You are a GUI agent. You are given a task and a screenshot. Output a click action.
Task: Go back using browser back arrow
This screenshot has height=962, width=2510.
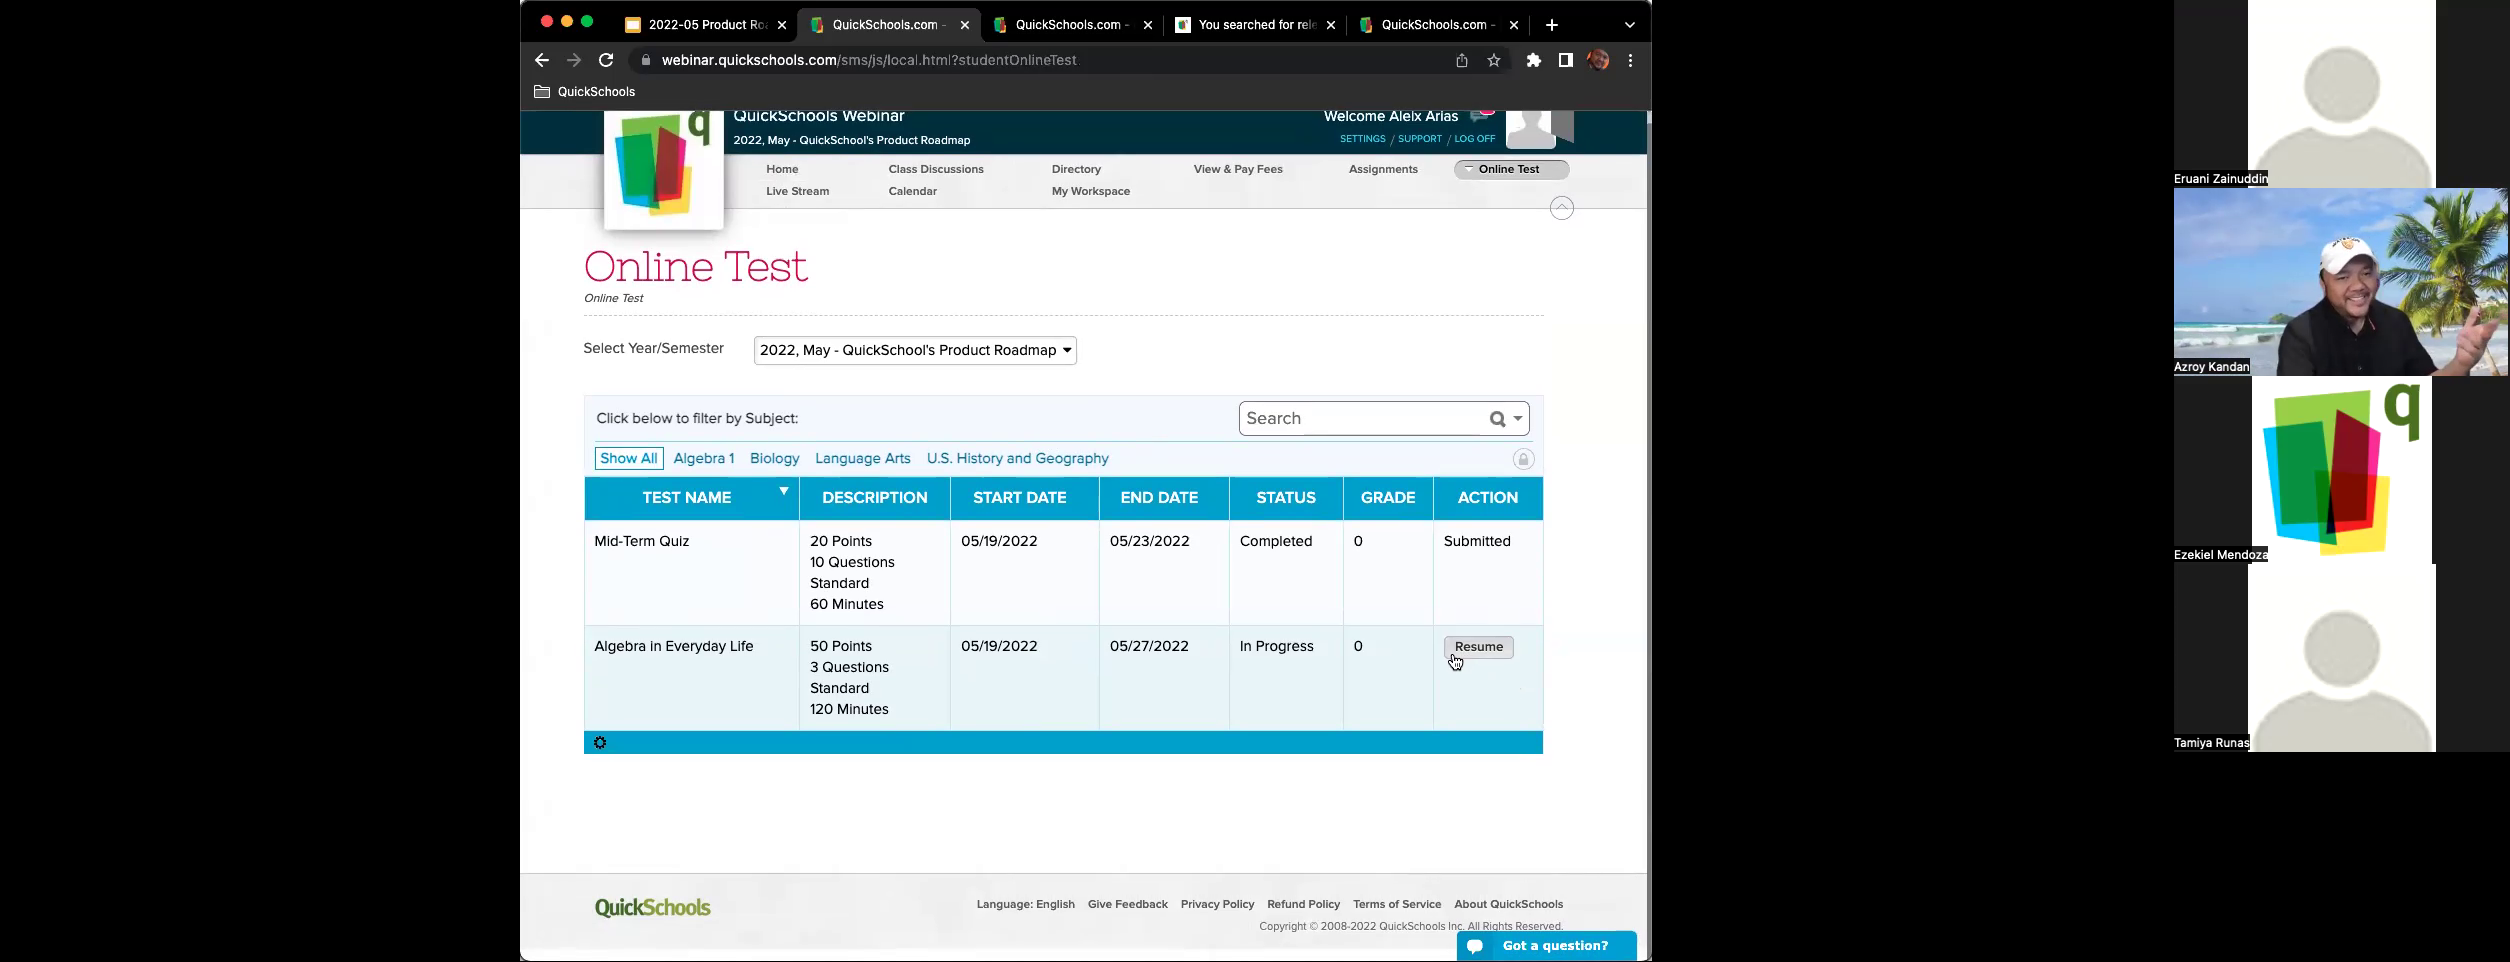tap(542, 61)
